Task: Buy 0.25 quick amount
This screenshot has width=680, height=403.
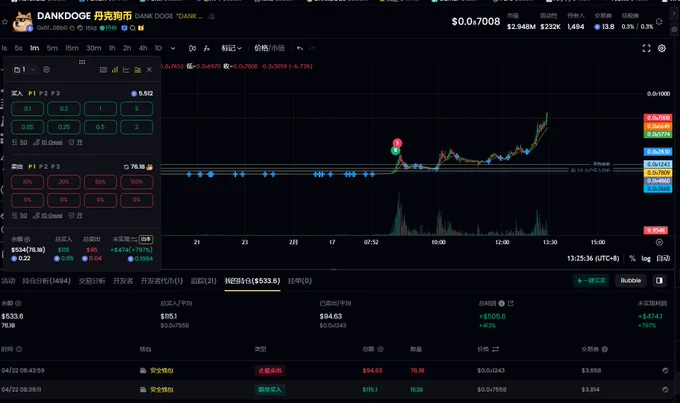Action: tap(64, 127)
